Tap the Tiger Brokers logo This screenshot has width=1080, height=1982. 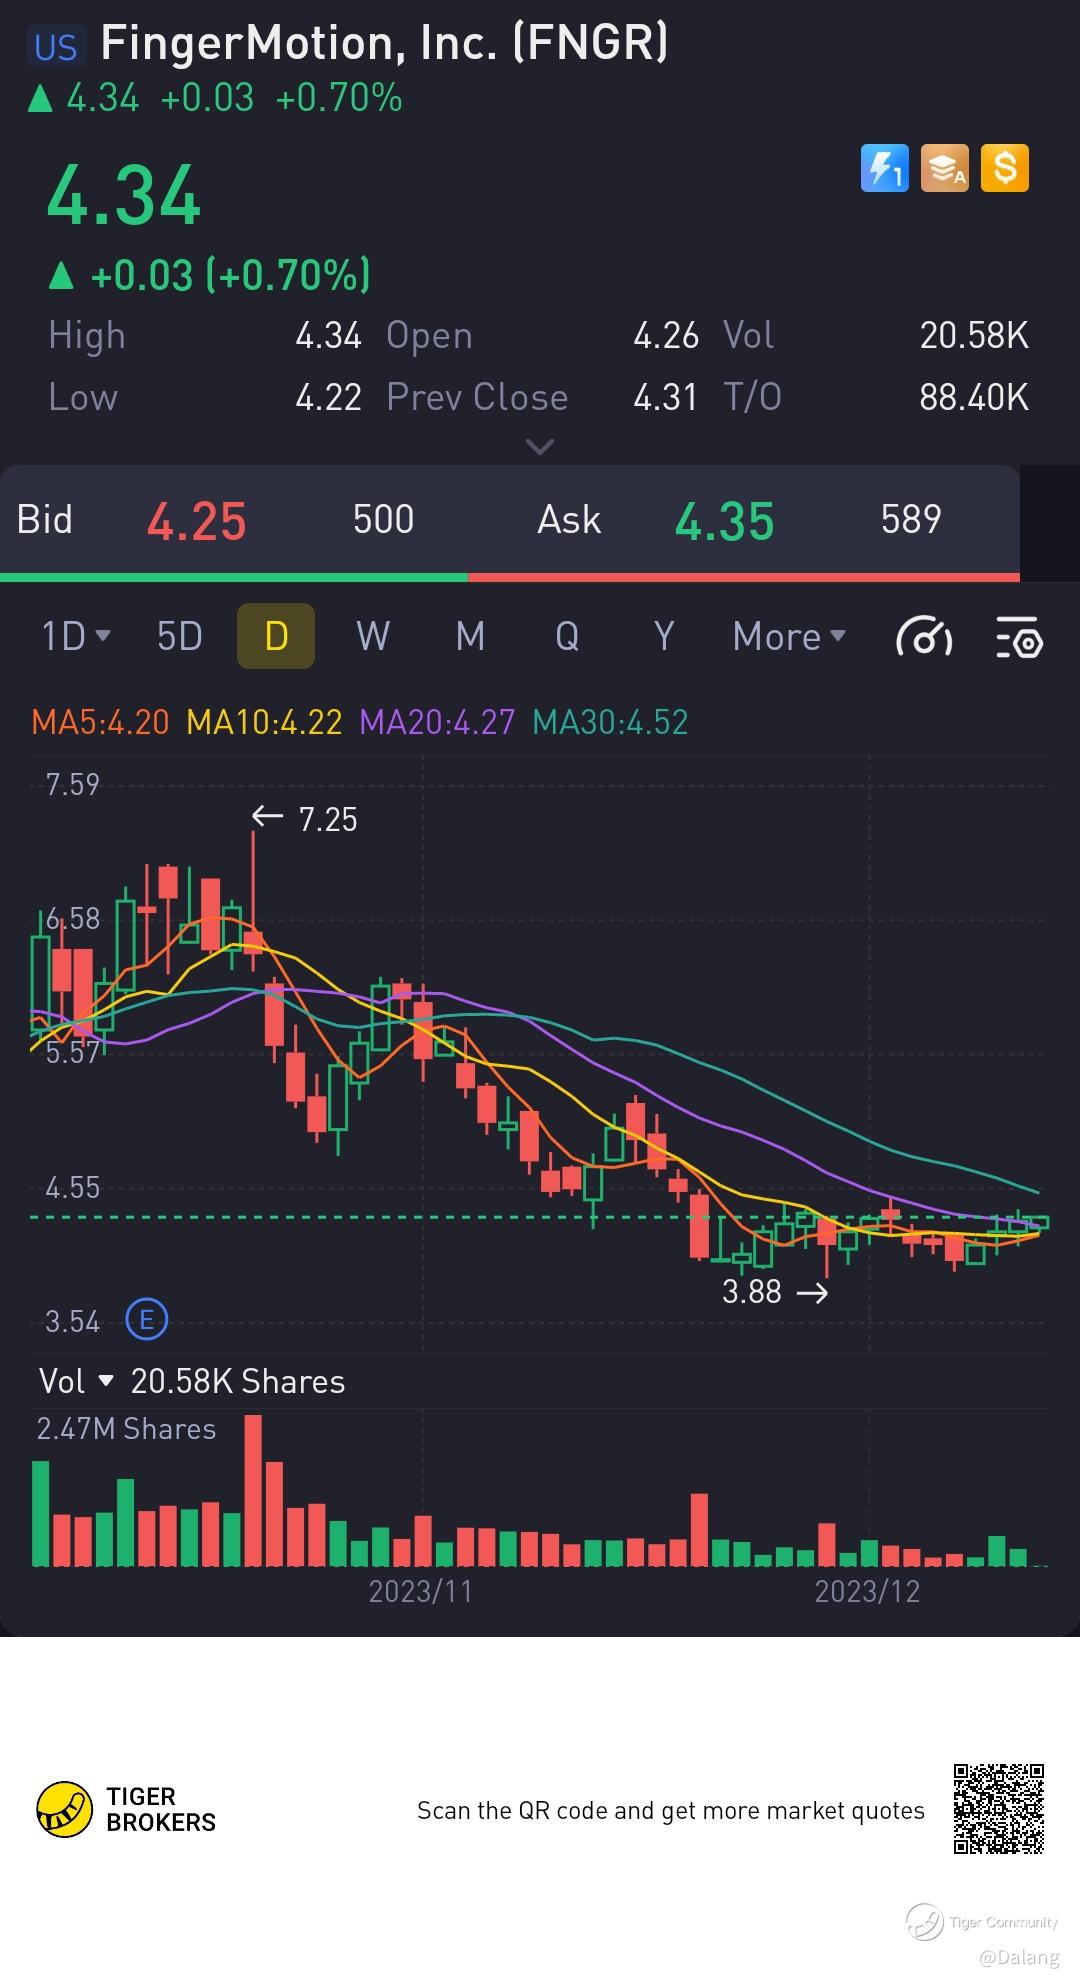click(x=126, y=1809)
